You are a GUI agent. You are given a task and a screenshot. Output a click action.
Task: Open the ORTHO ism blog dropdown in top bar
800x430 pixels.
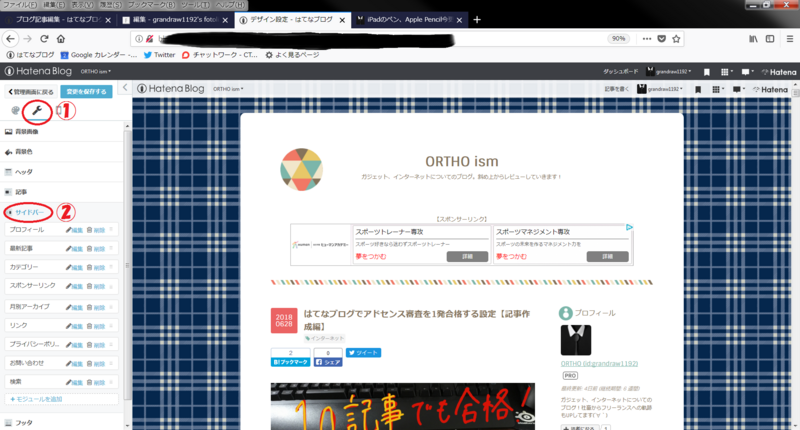(x=95, y=71)
